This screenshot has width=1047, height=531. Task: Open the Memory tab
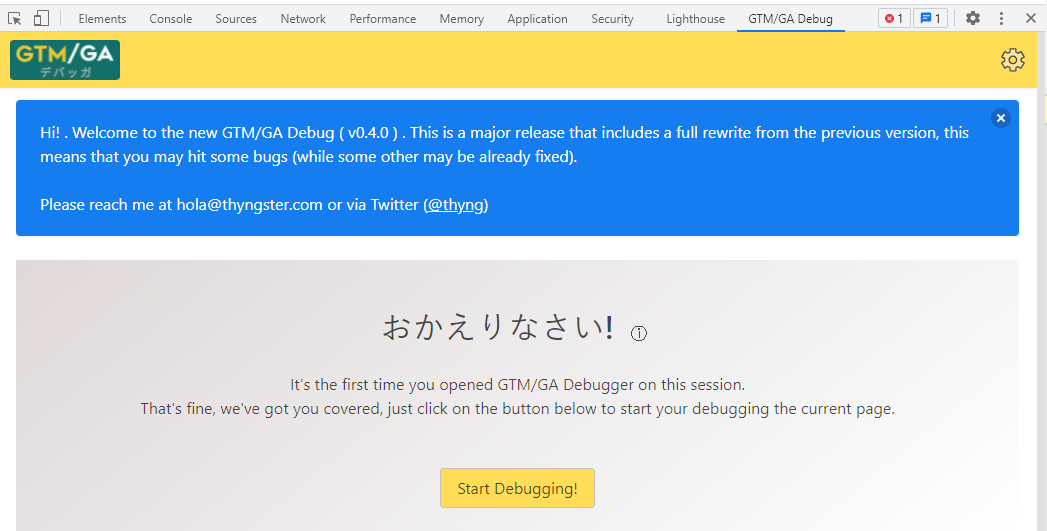tap(461, 19)
